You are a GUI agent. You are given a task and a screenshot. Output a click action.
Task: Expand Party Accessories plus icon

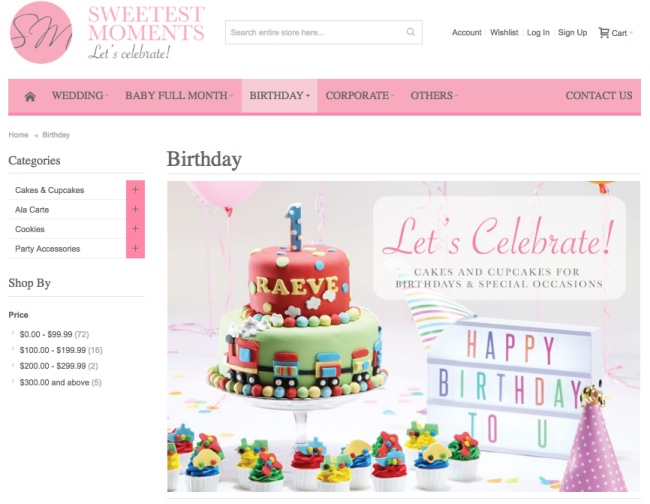click(135, 248)
